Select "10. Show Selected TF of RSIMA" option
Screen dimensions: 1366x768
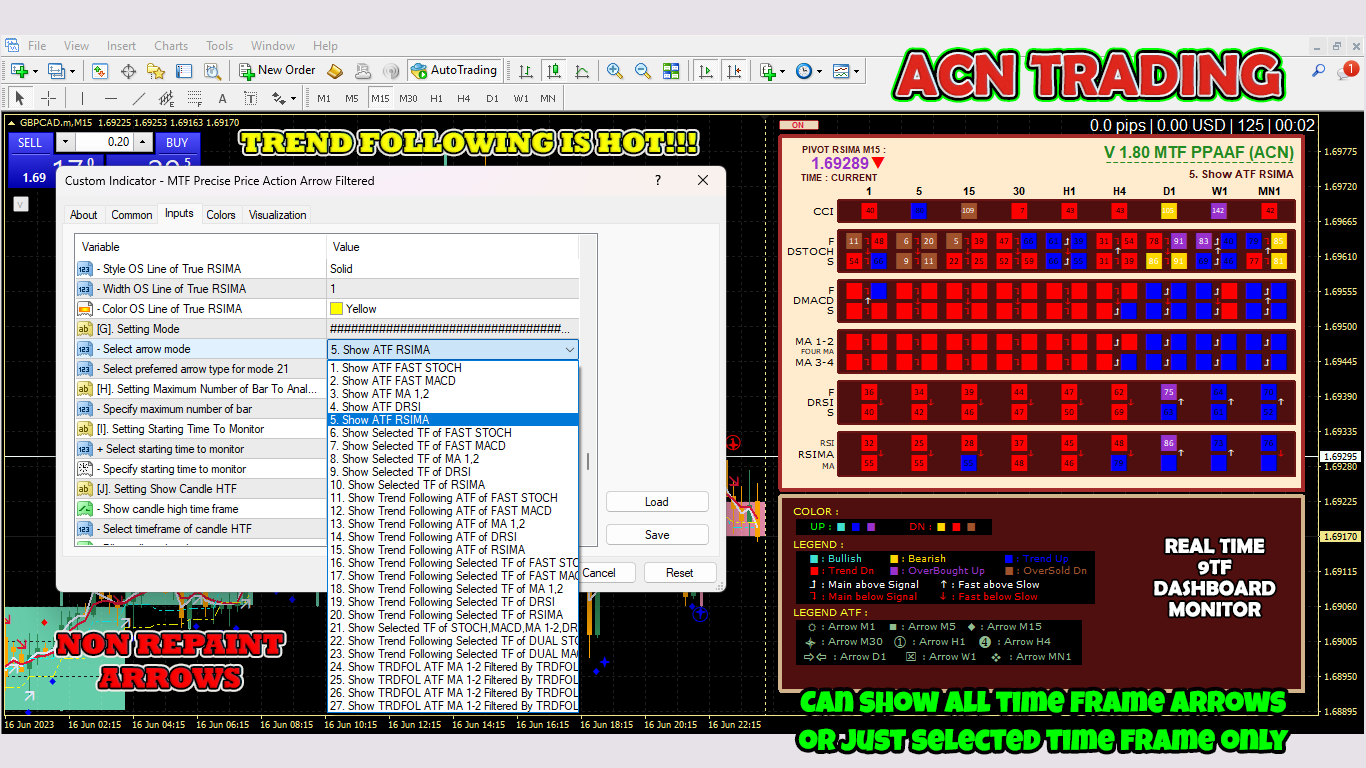[x=453, y=485]
